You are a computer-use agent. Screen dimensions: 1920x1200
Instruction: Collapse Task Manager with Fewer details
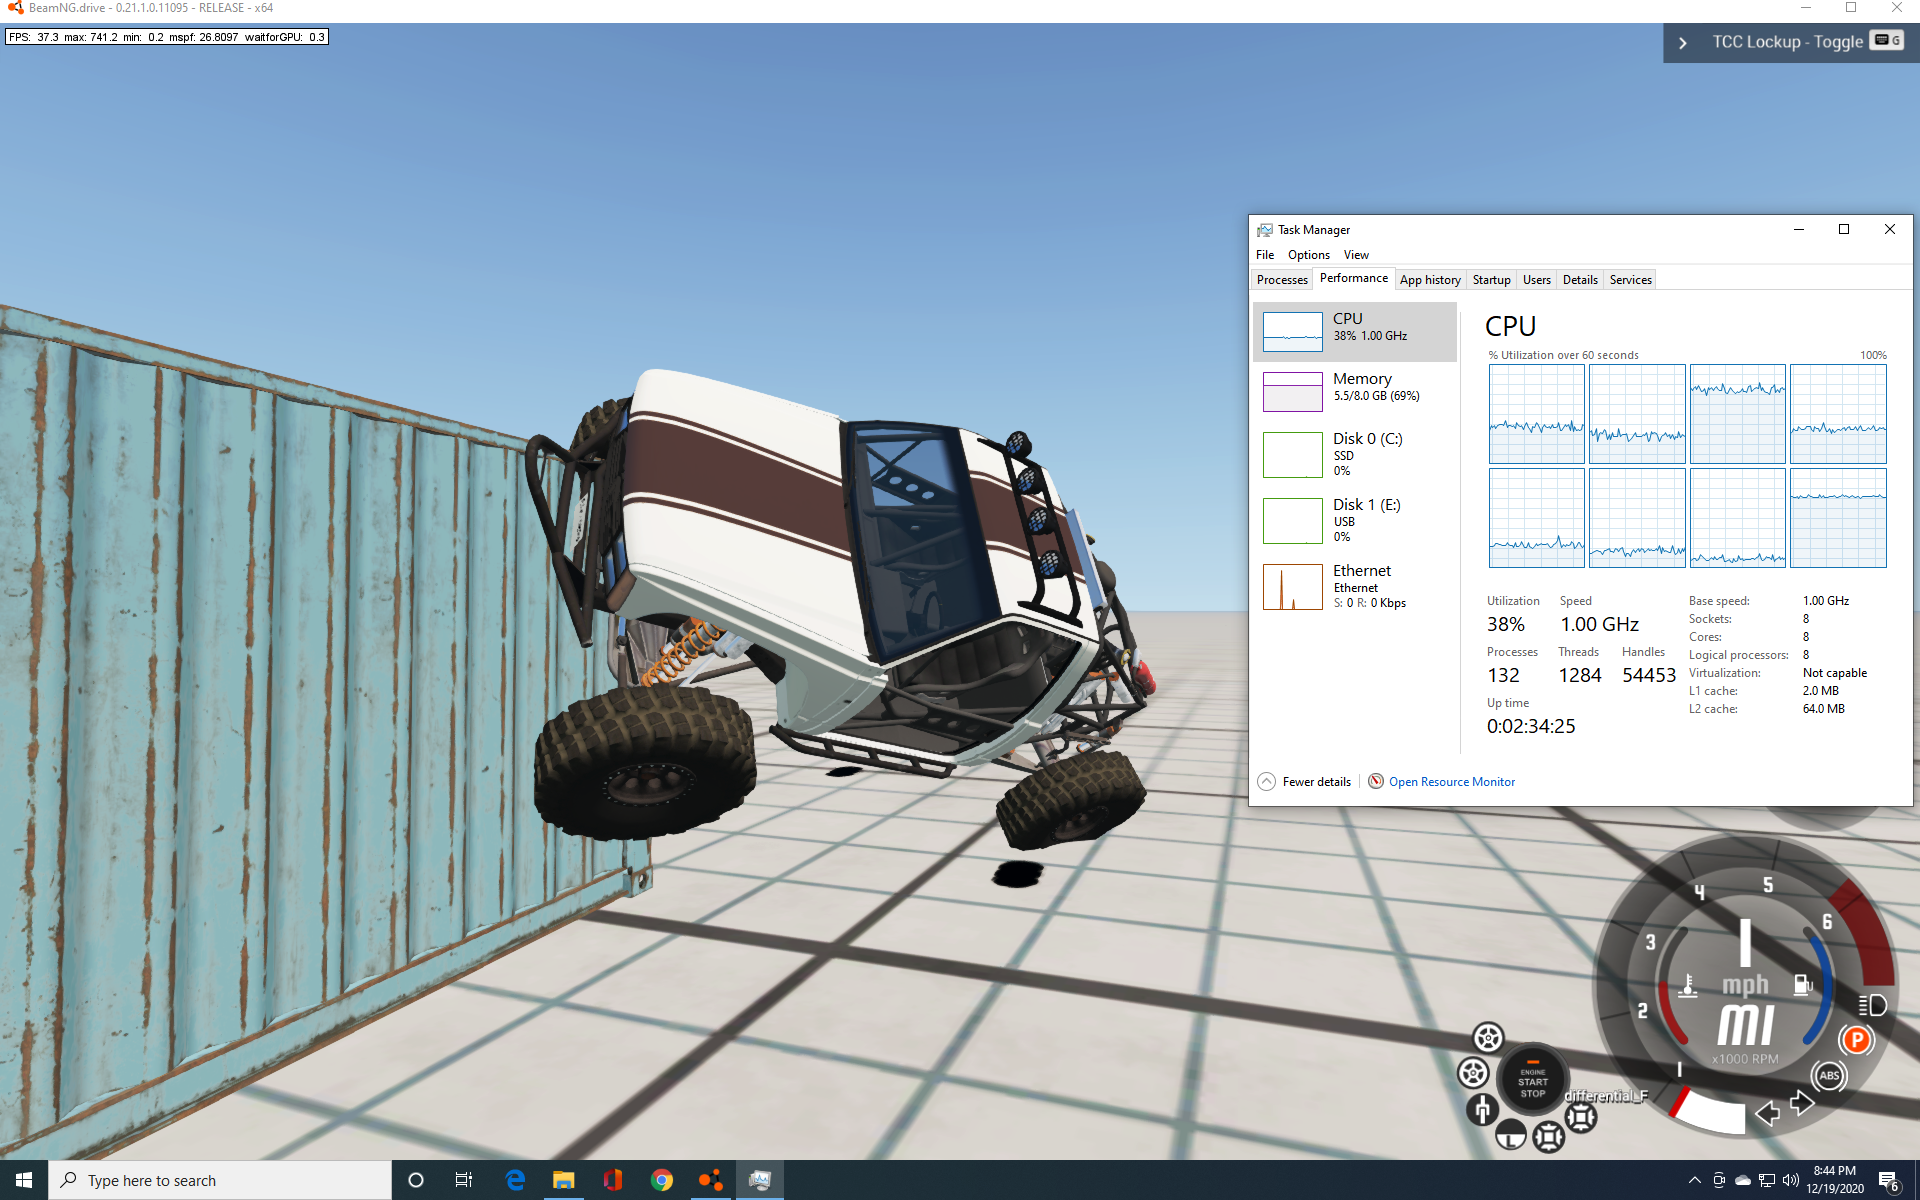pos(1305,782)
